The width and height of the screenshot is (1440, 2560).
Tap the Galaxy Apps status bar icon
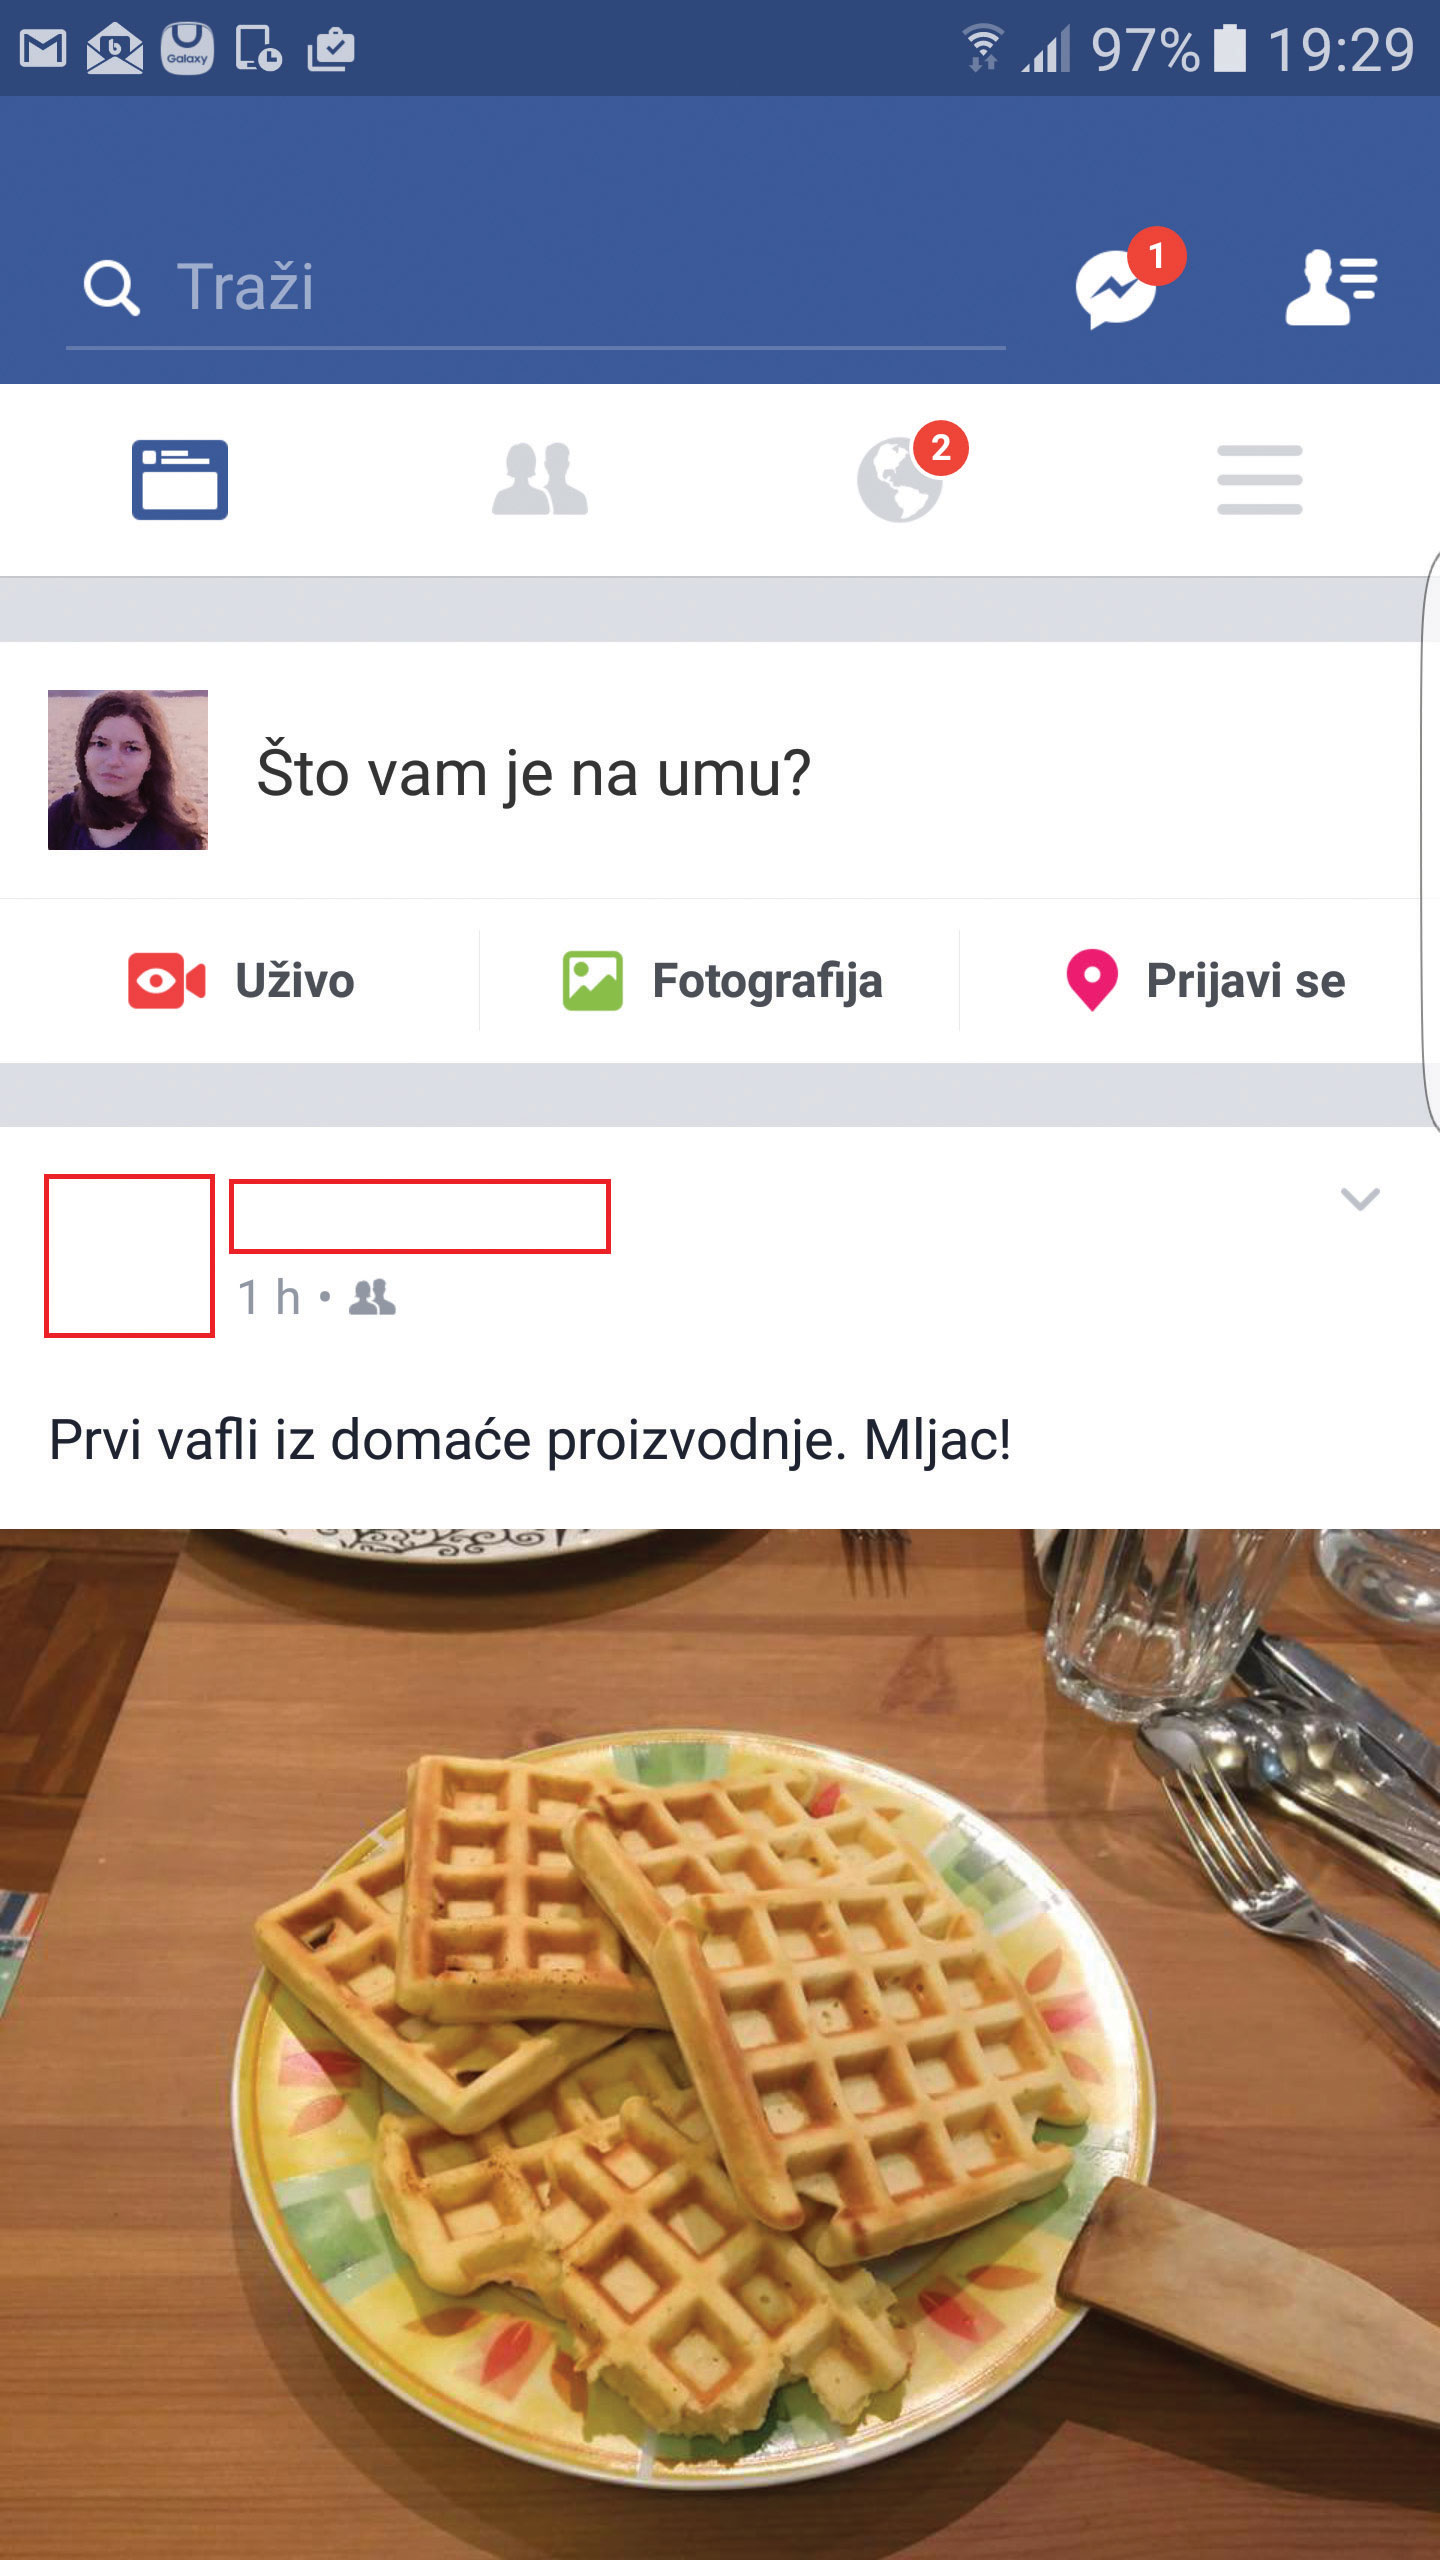tap(188, 49)
